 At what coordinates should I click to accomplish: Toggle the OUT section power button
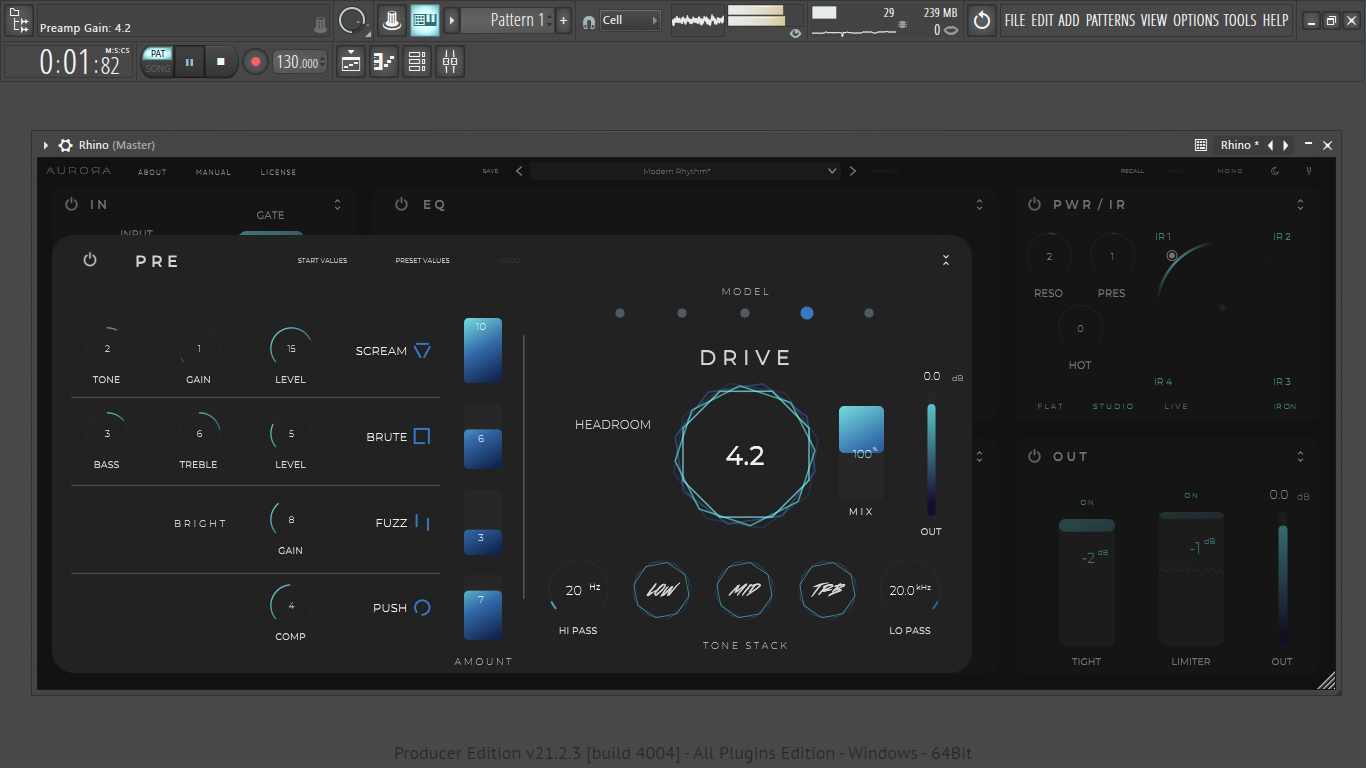click(1035, 456)
